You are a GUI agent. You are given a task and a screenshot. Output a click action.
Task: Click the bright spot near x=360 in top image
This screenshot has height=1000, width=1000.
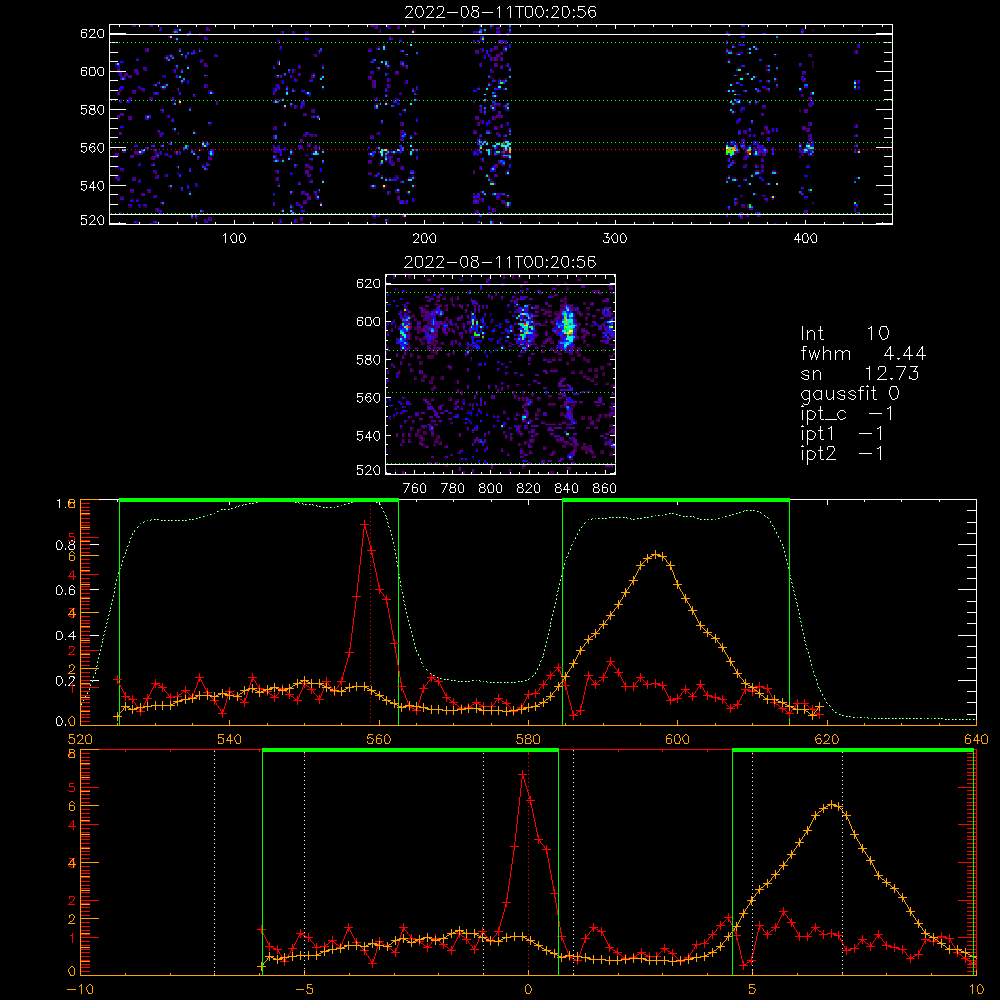coord(731,151)
